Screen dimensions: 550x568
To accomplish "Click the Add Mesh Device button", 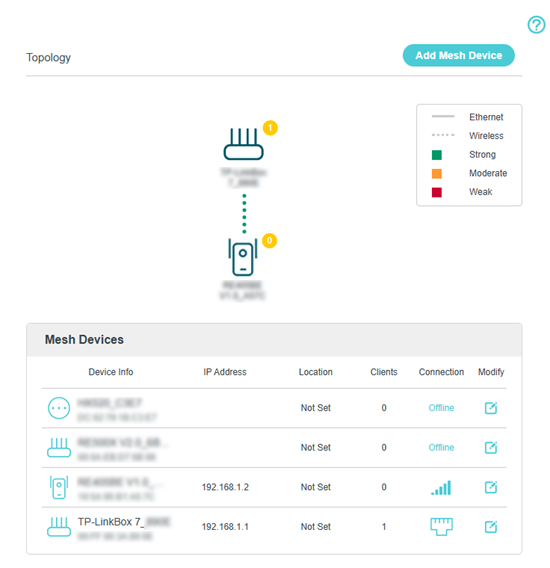I will (458, 55).
